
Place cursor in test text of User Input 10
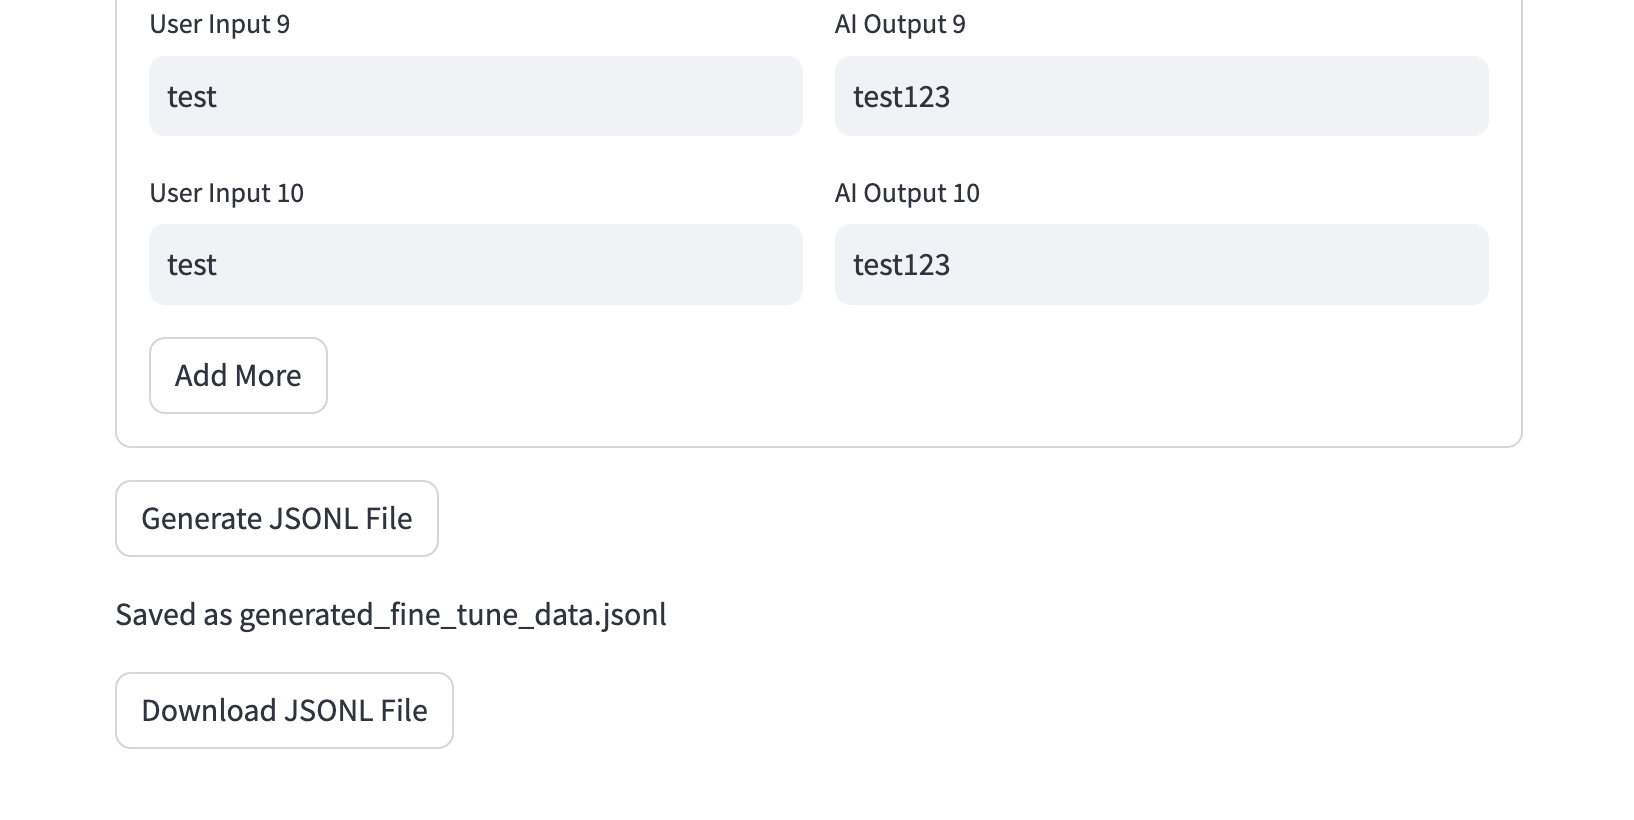(192, 265)
